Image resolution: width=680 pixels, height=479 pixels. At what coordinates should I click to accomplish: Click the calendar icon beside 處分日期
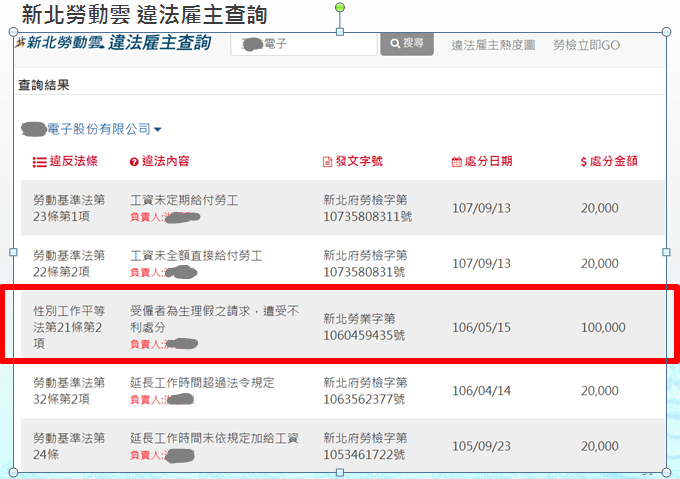click(x=457, y=162)
